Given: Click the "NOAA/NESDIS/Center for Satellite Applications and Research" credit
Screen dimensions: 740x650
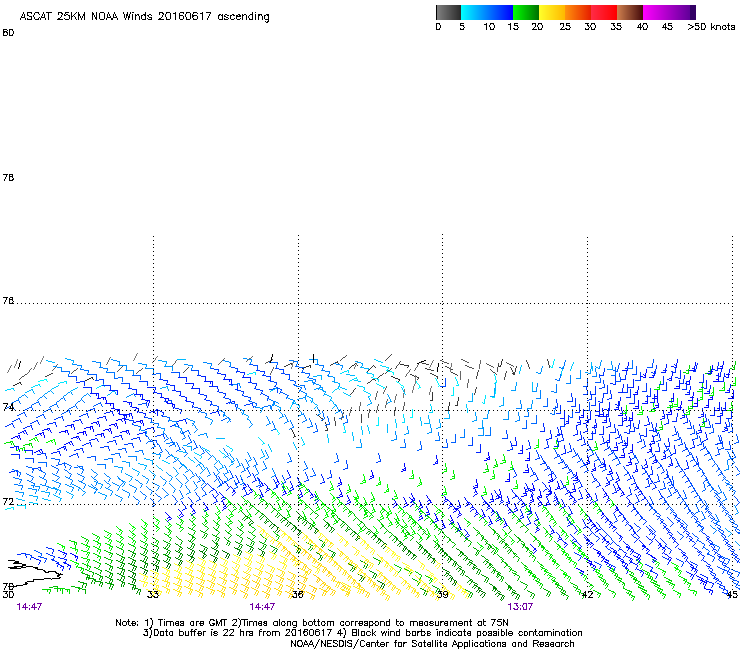Looking at the screenshot, I should [432, 643].
